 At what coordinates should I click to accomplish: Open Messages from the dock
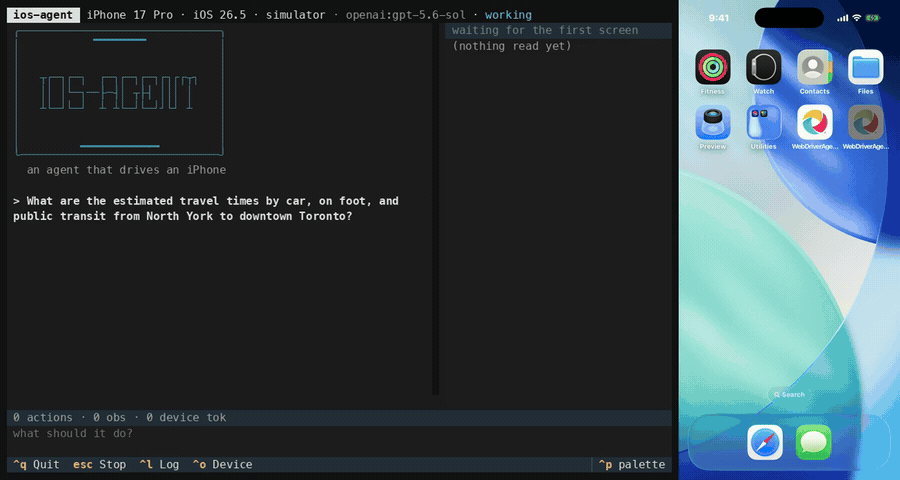(x=813, y=443)
